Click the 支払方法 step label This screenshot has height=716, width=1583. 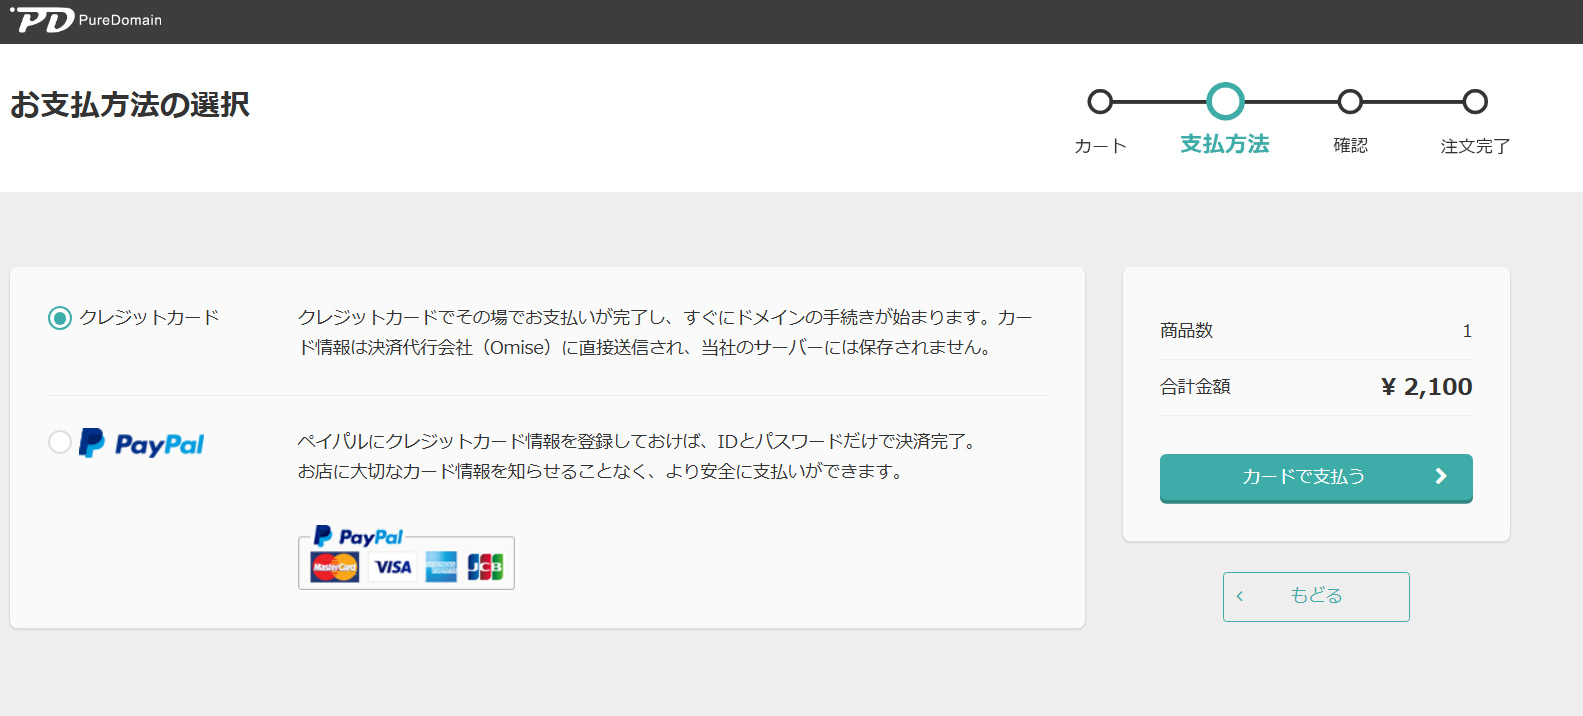point(1225,144)
